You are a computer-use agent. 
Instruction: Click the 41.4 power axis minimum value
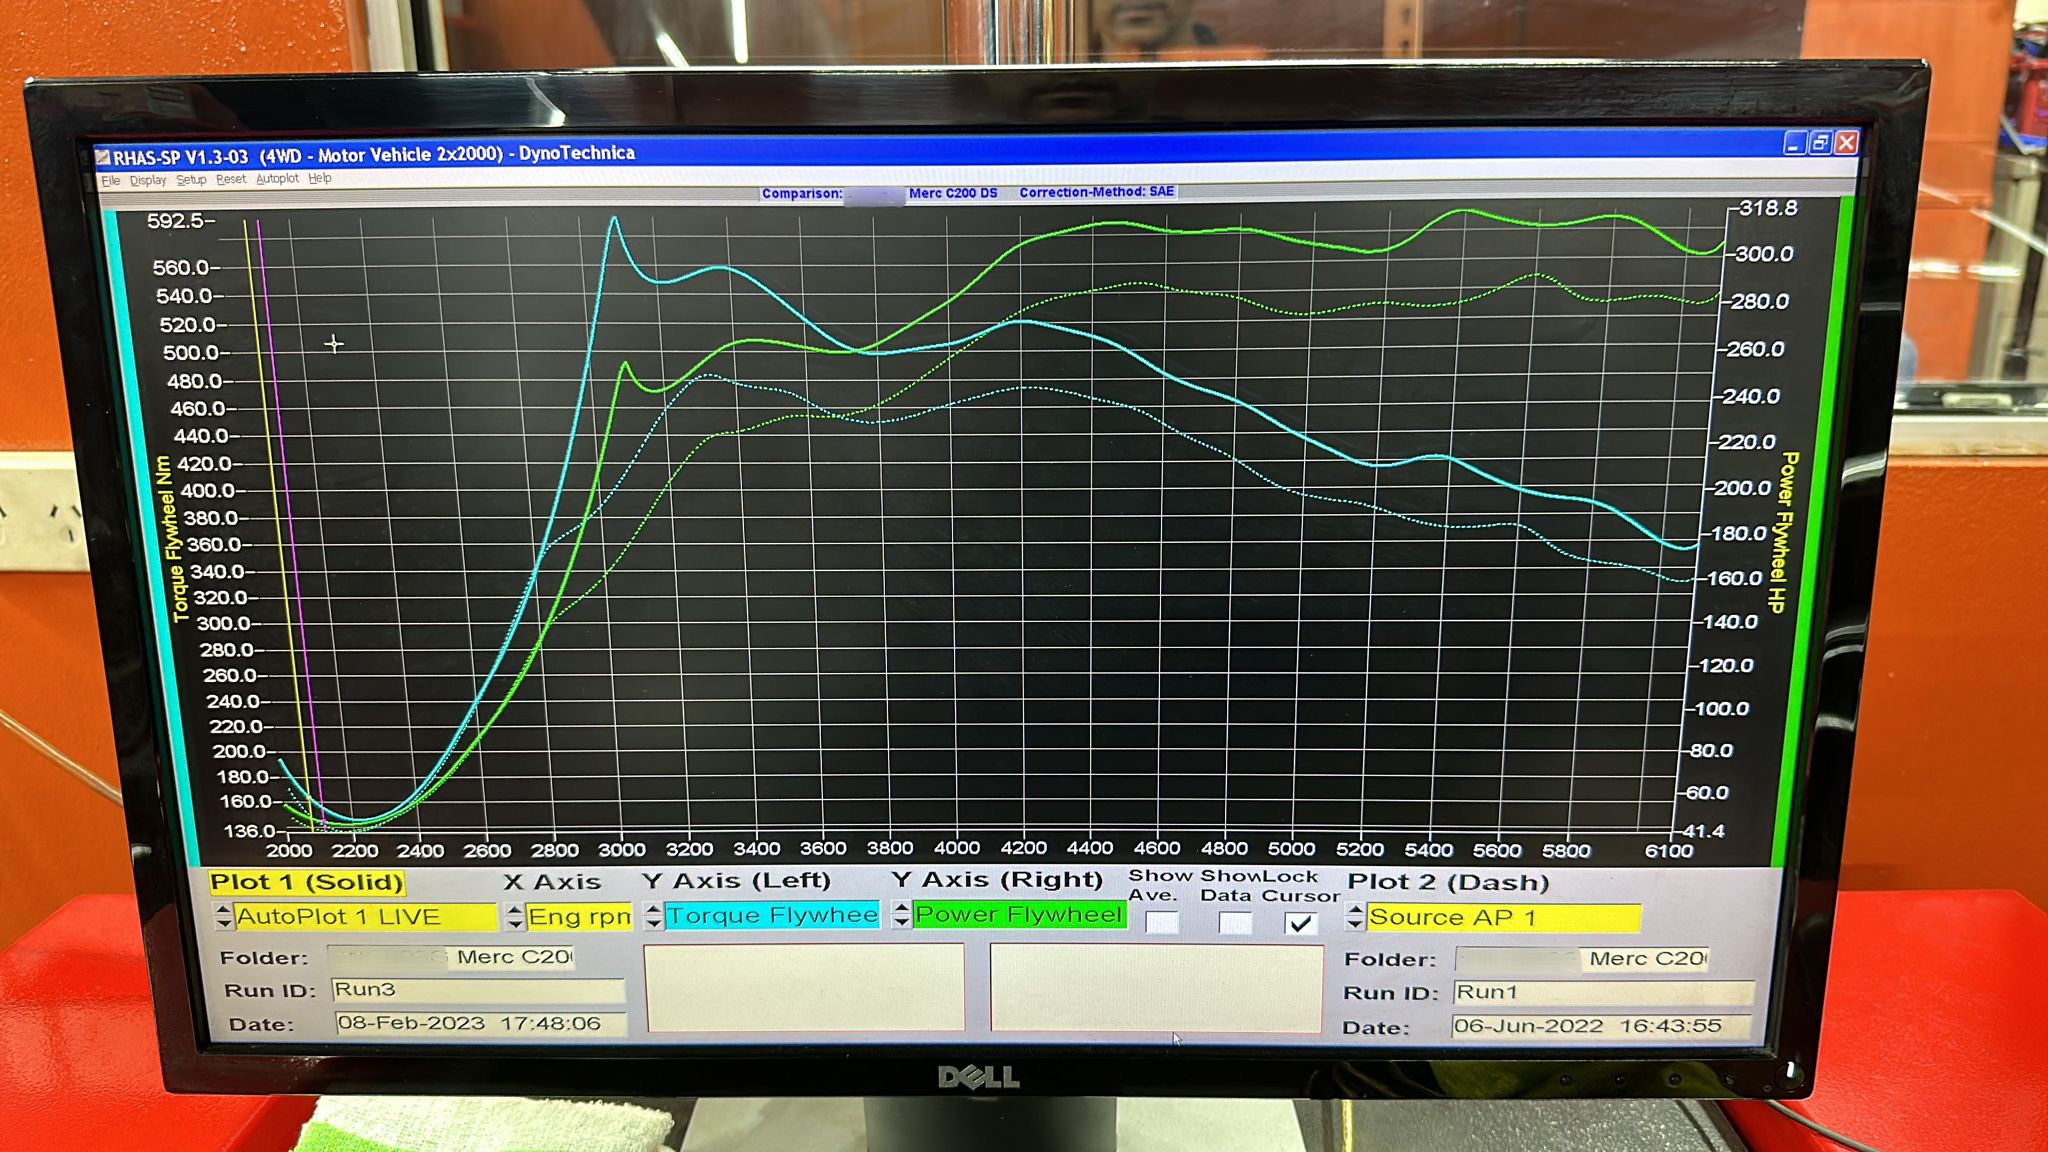[x=1704, y=831]
